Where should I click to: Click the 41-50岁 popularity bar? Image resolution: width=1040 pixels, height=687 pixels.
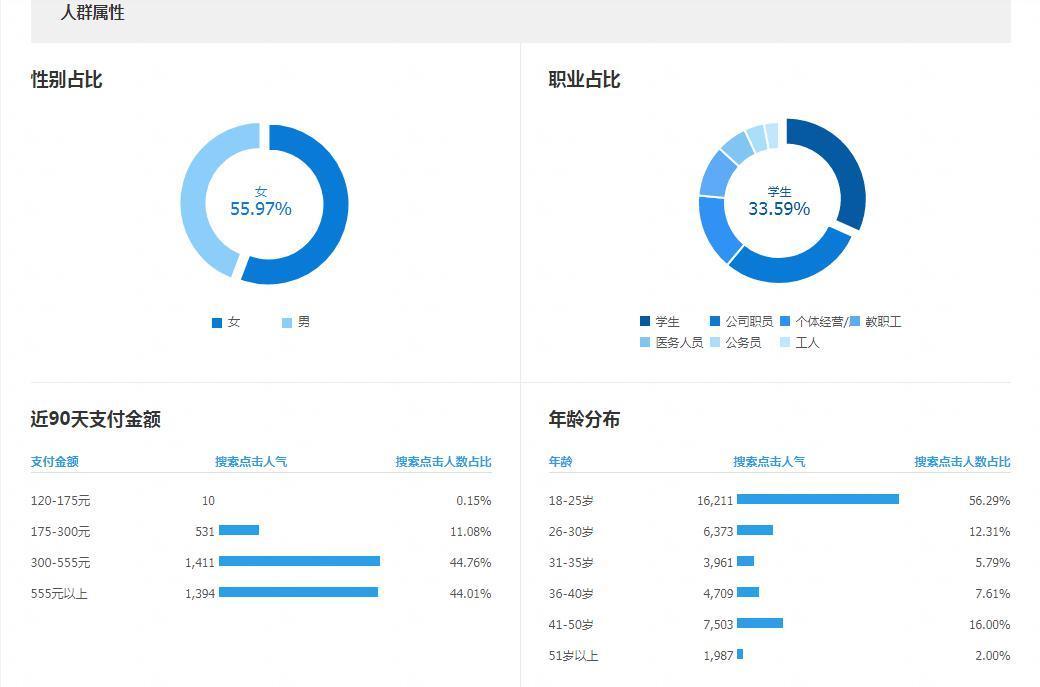pos(759,624)
